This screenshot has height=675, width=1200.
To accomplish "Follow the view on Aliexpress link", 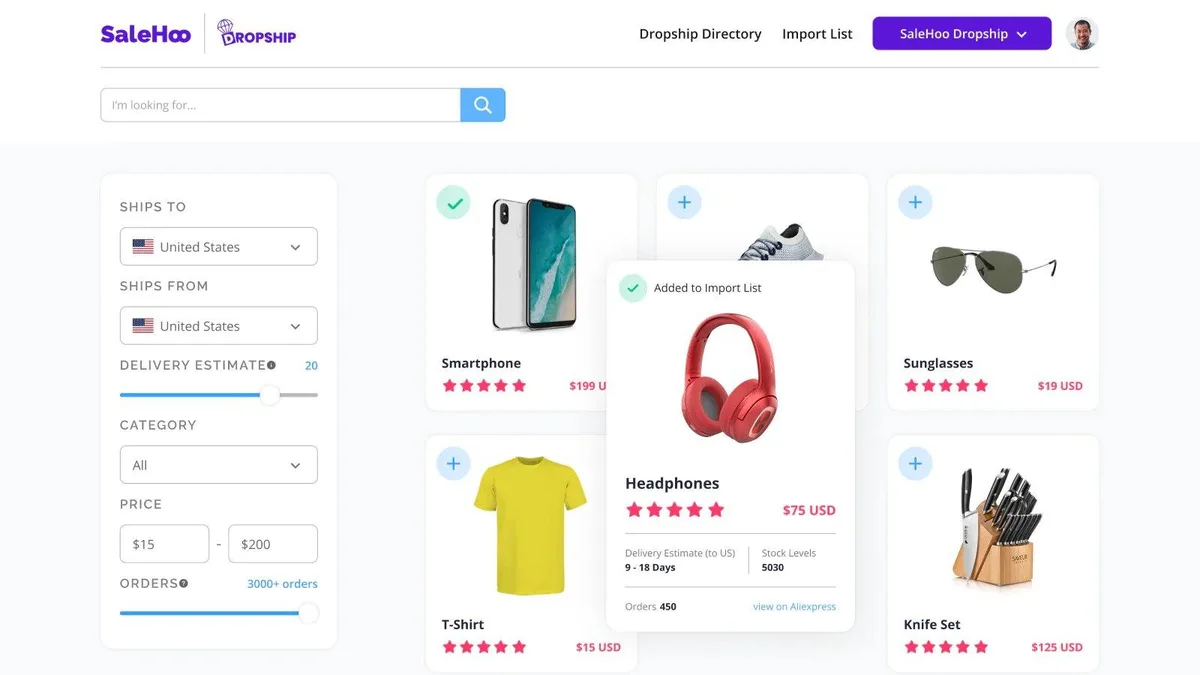I will (794, 607).
